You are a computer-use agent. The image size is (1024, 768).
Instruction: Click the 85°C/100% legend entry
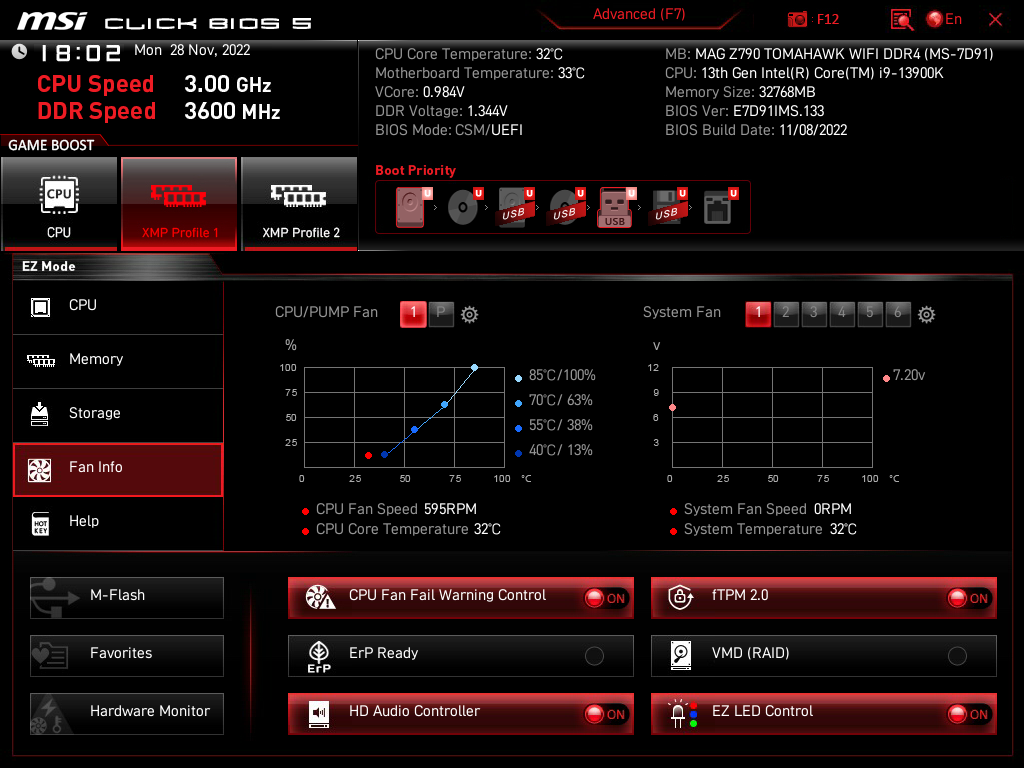click(x=555, y=376)
